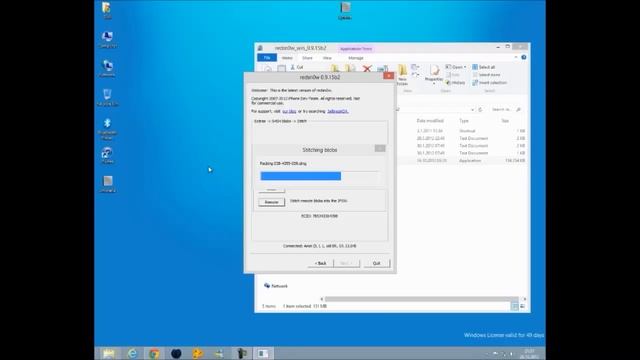Select the Application file row
Viewport: 640px width, 360px height.
(x=462, y=160)
